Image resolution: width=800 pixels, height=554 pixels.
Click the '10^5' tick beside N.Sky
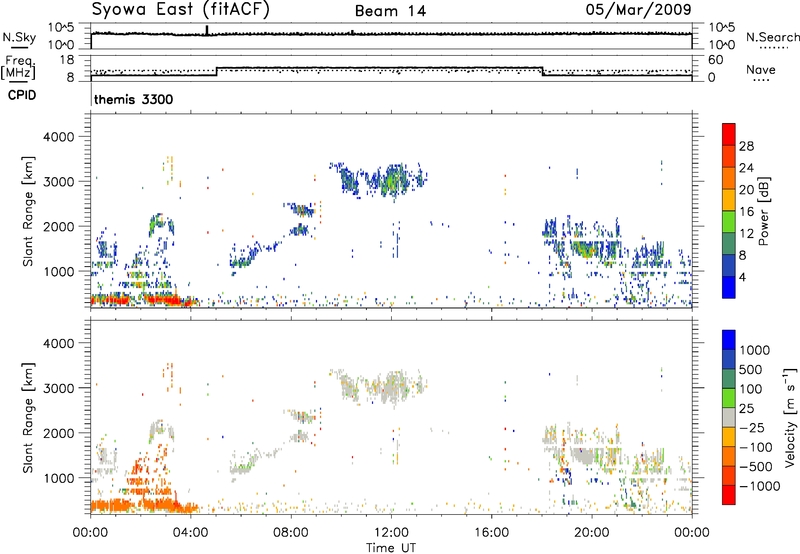pyautogui.click(x=61, y=28)
